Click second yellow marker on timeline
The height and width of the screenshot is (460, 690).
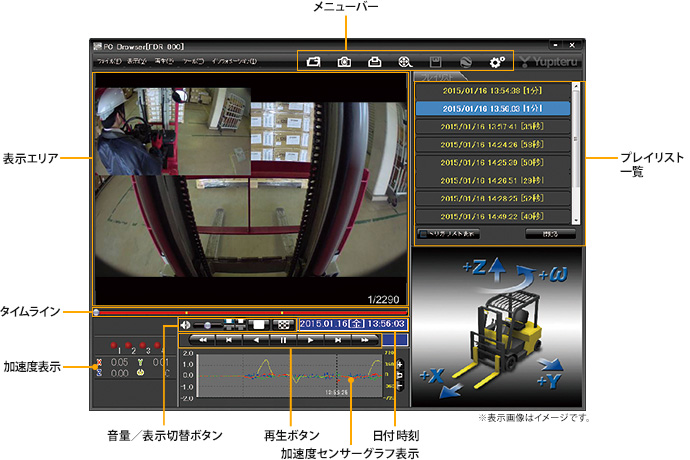point(282,313)
